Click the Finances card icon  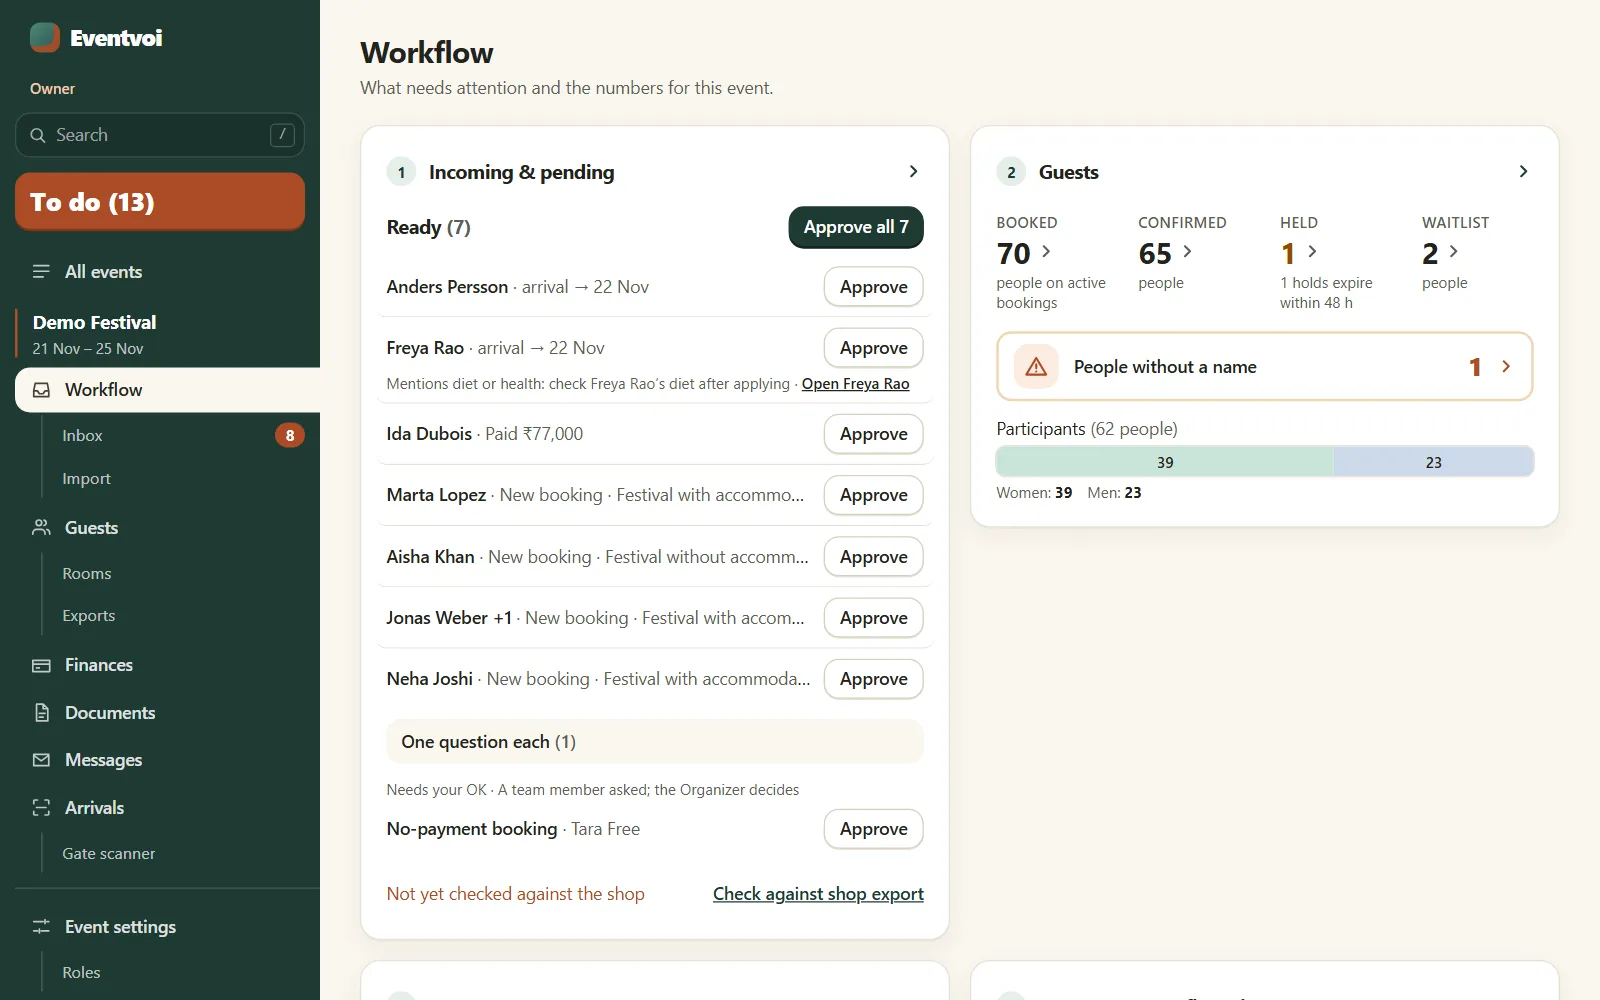pyautogui.click(x=41, y=665)
